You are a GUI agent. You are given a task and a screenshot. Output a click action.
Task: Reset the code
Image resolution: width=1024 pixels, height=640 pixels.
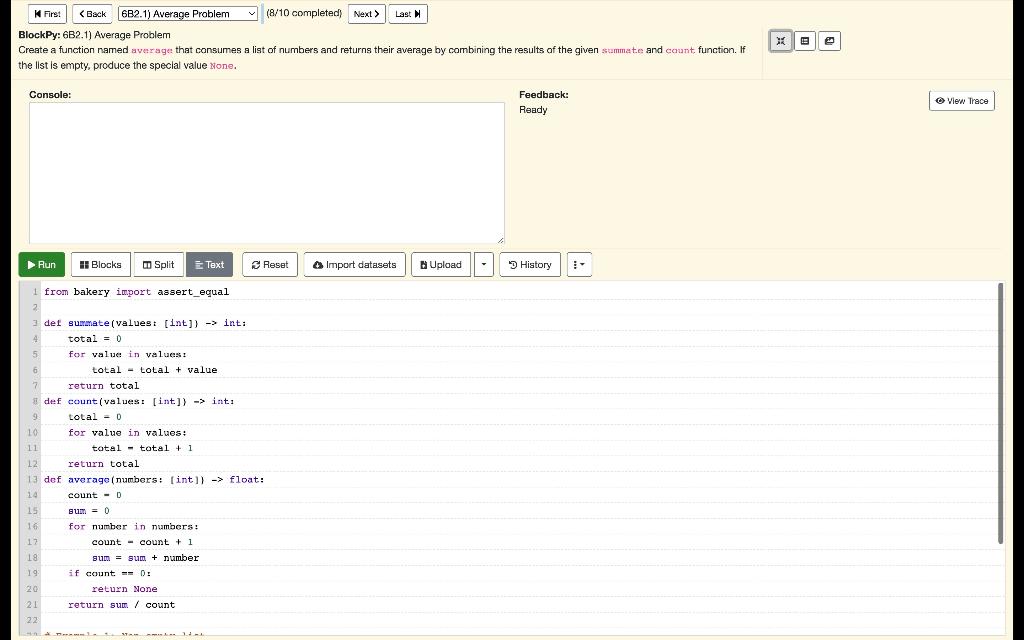click(x=270, y=264)
